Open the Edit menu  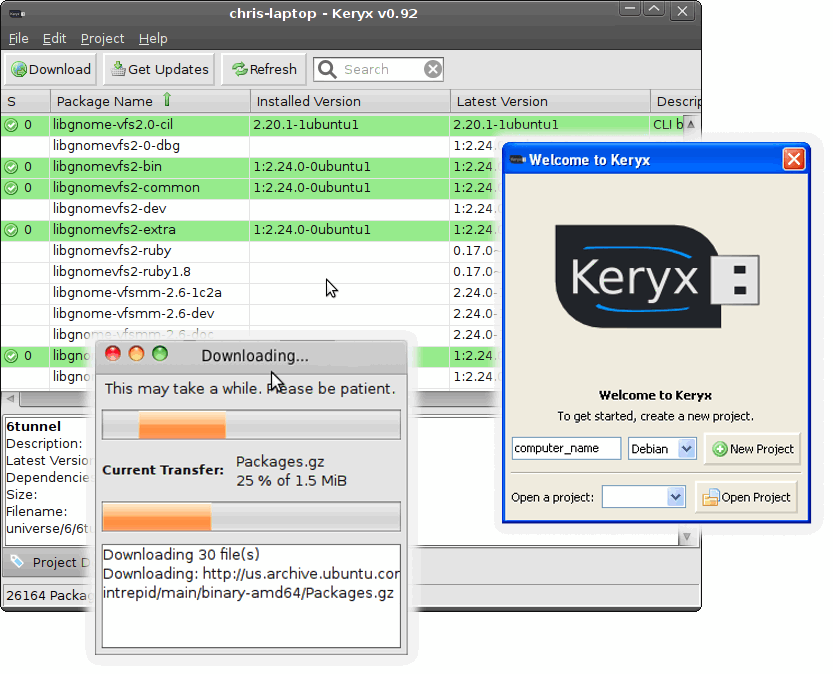point(54,39)
